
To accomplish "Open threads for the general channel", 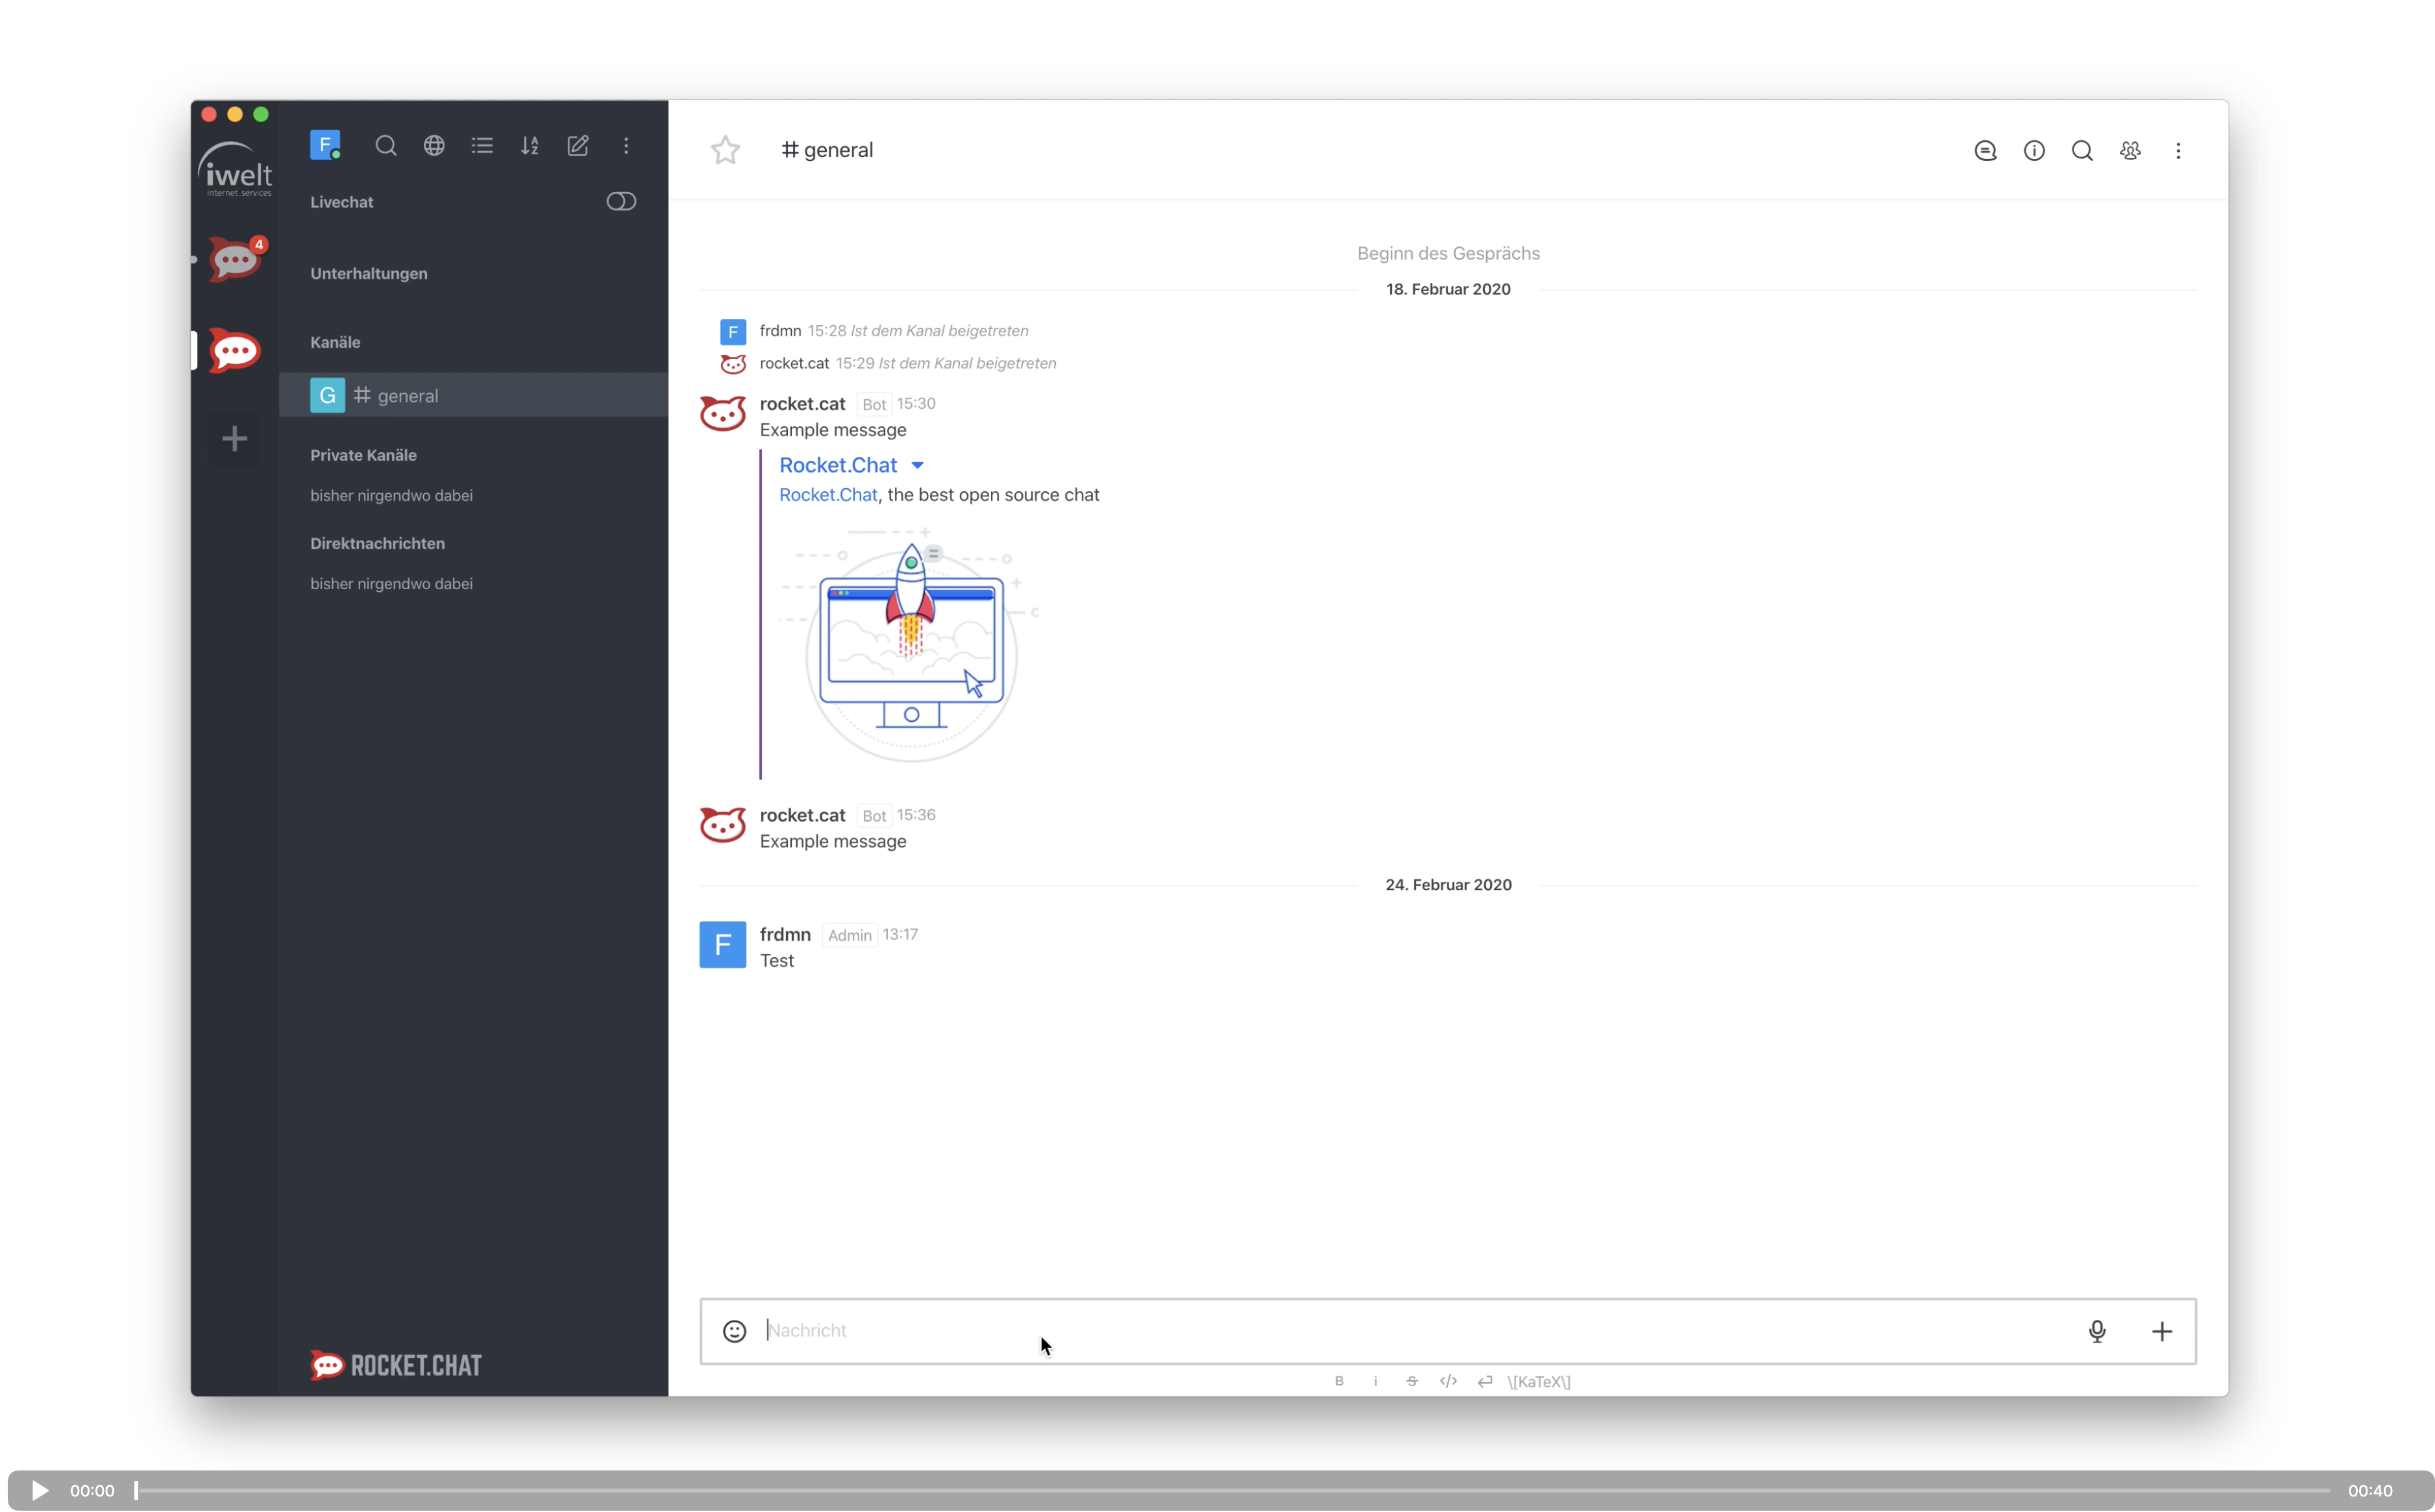I will tap(1985, 150).
